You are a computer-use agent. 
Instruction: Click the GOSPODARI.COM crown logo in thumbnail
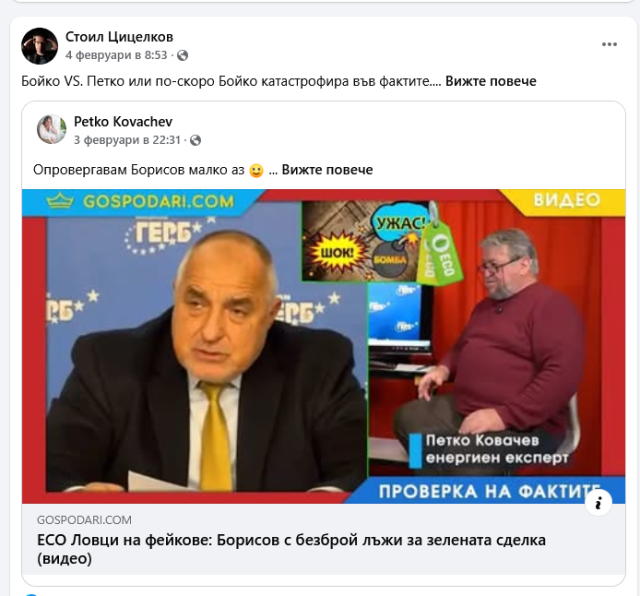point(60,201)
